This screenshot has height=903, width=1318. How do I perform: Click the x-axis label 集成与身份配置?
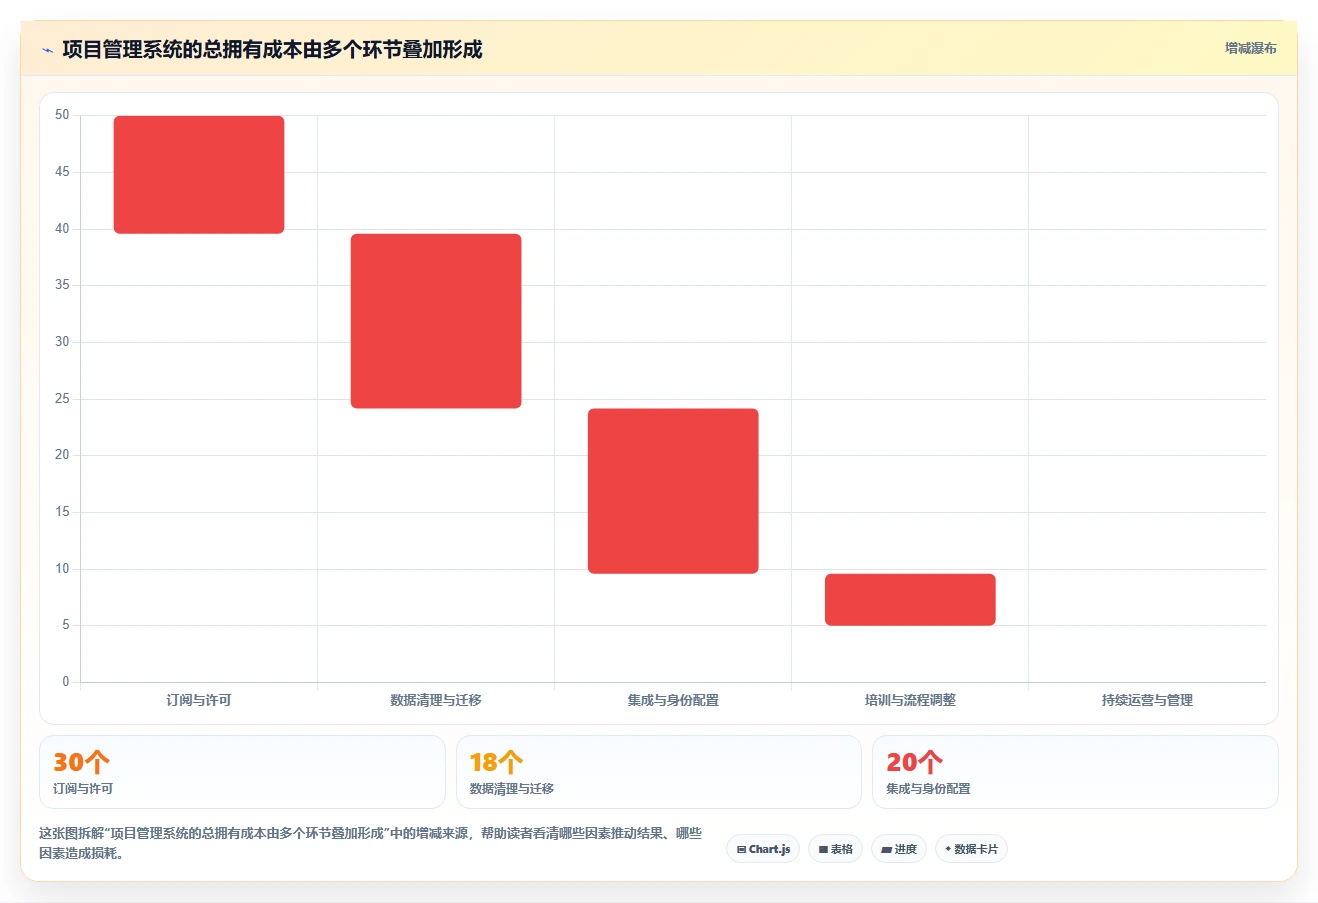pos(673,700)
